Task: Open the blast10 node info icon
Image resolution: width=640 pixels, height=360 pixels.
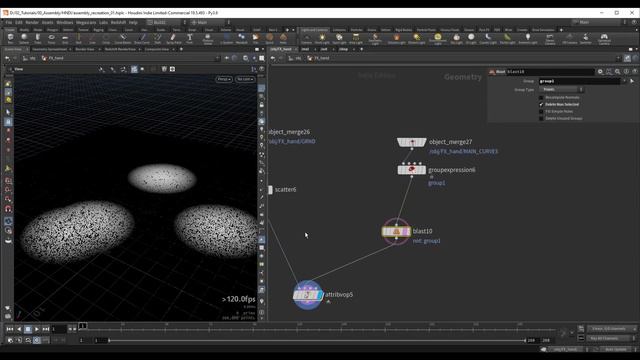Action: click(x=626, y=71)
